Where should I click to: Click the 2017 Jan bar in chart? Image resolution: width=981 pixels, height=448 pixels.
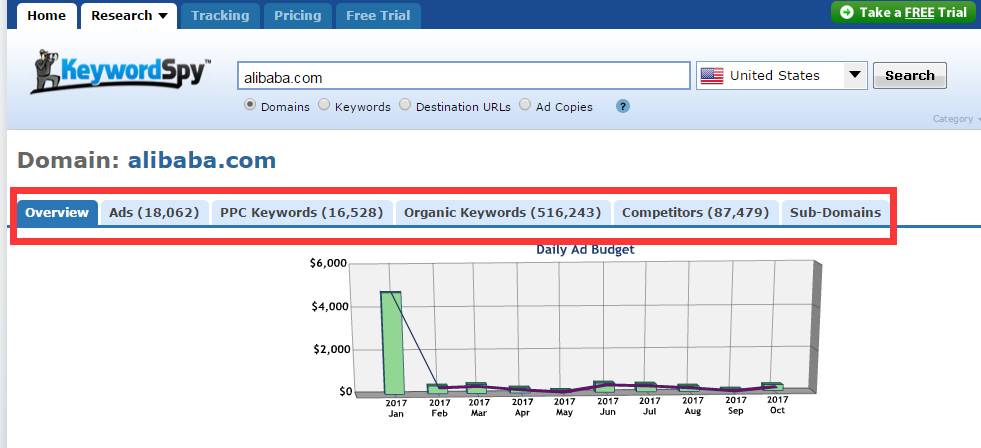click(392, 343)
